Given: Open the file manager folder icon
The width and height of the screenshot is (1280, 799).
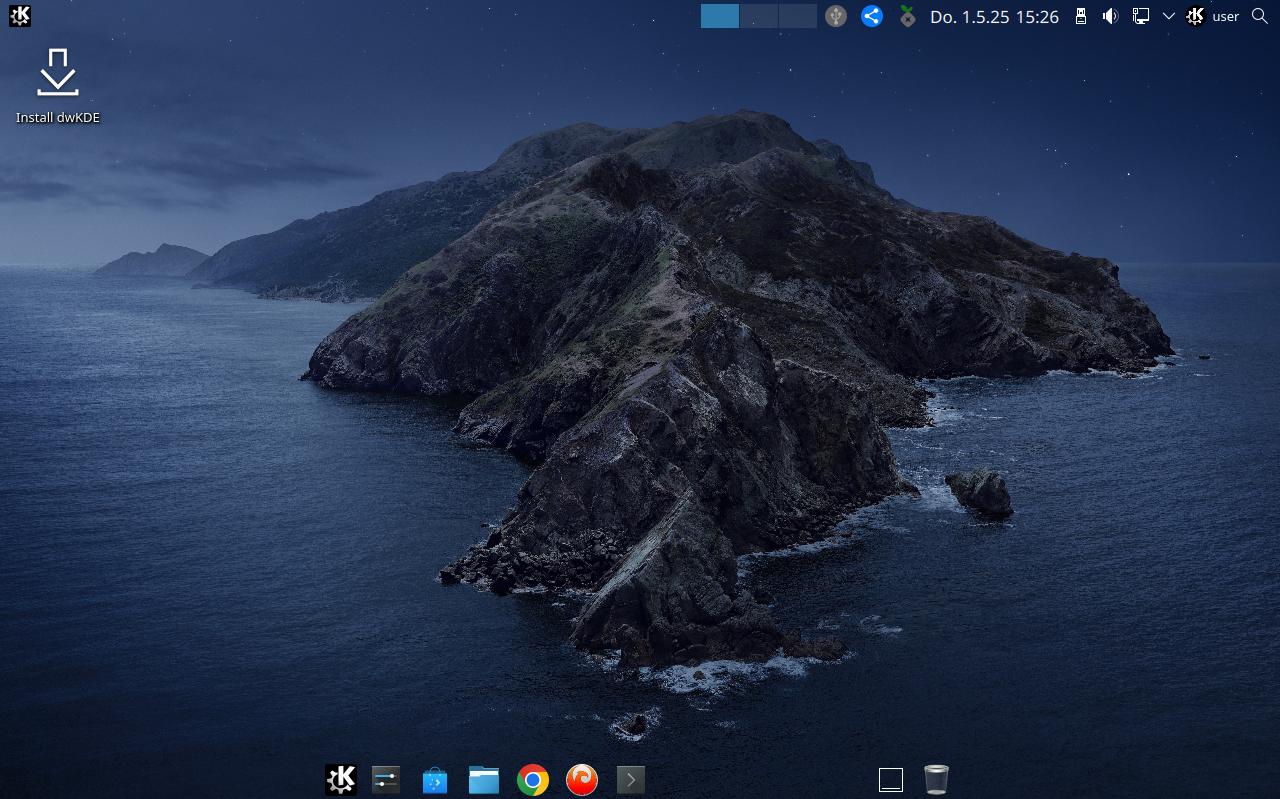Looking at the screenshot, I should click(x=484, y=779).
